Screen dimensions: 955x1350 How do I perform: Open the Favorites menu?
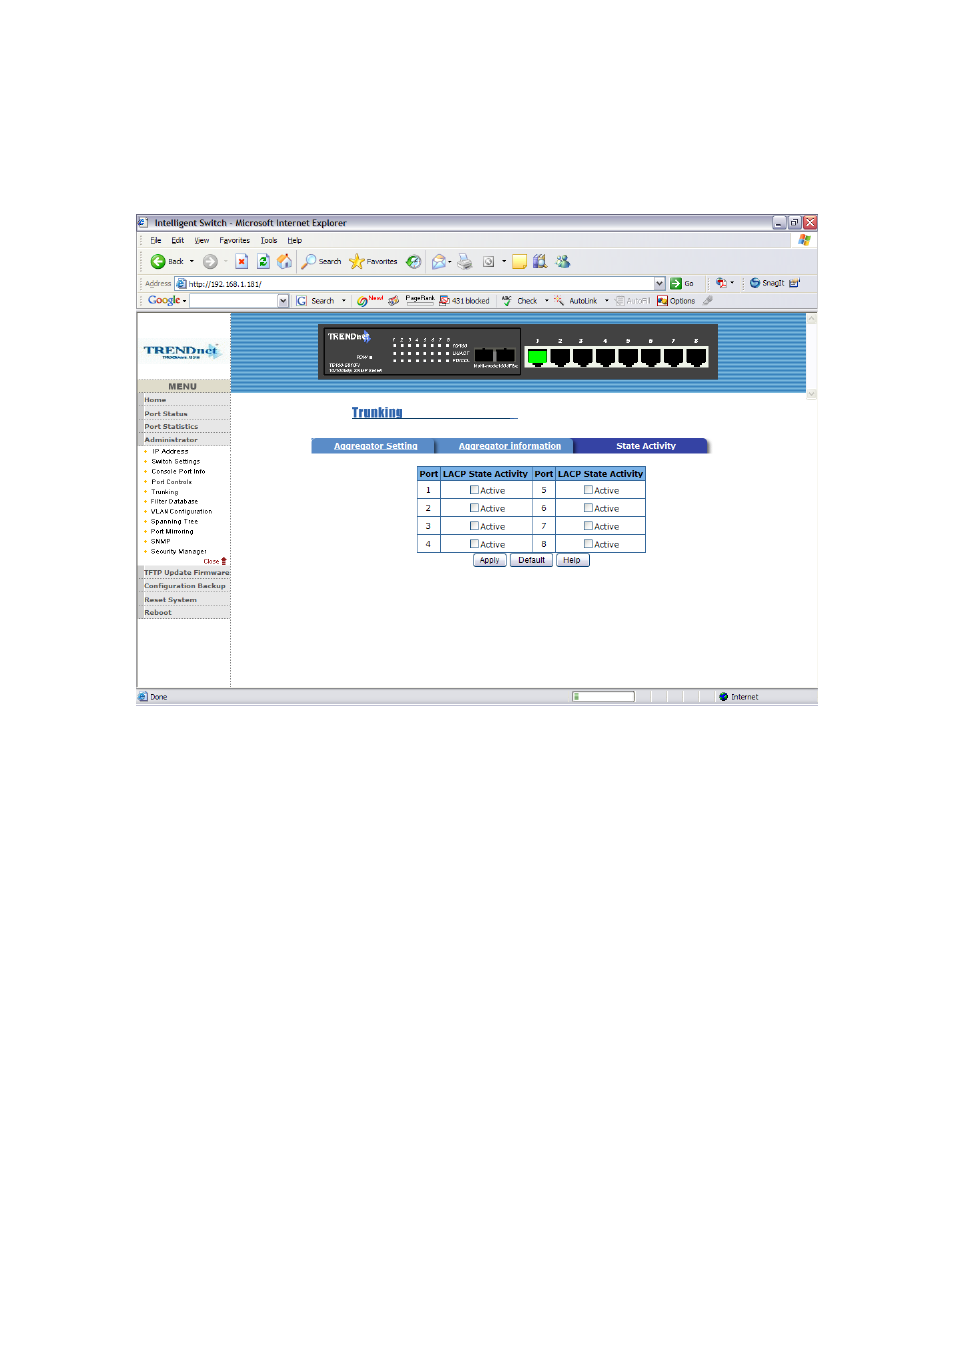click(235, 241)
